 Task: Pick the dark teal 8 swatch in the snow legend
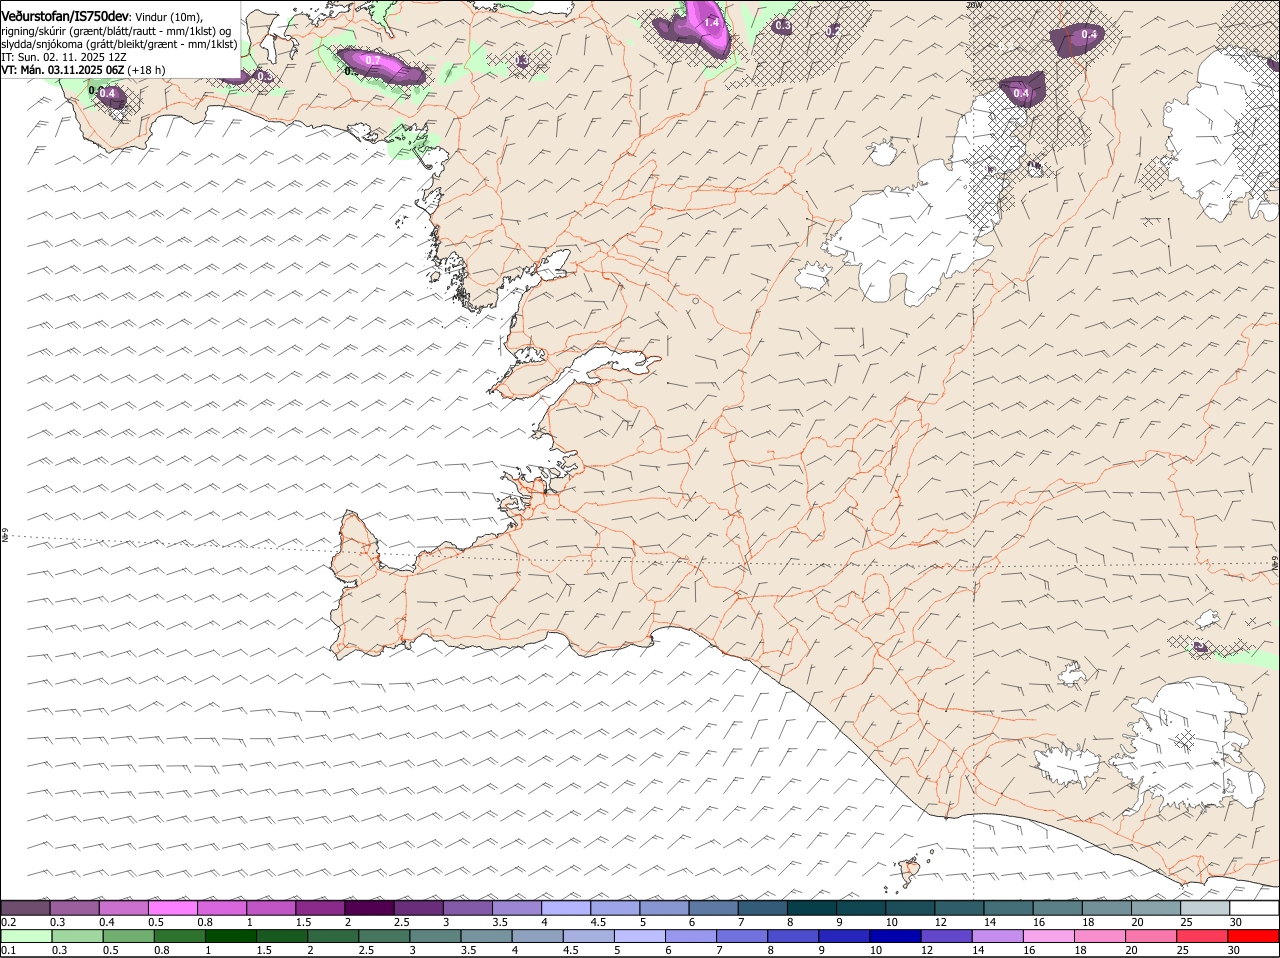click(811, 908)
